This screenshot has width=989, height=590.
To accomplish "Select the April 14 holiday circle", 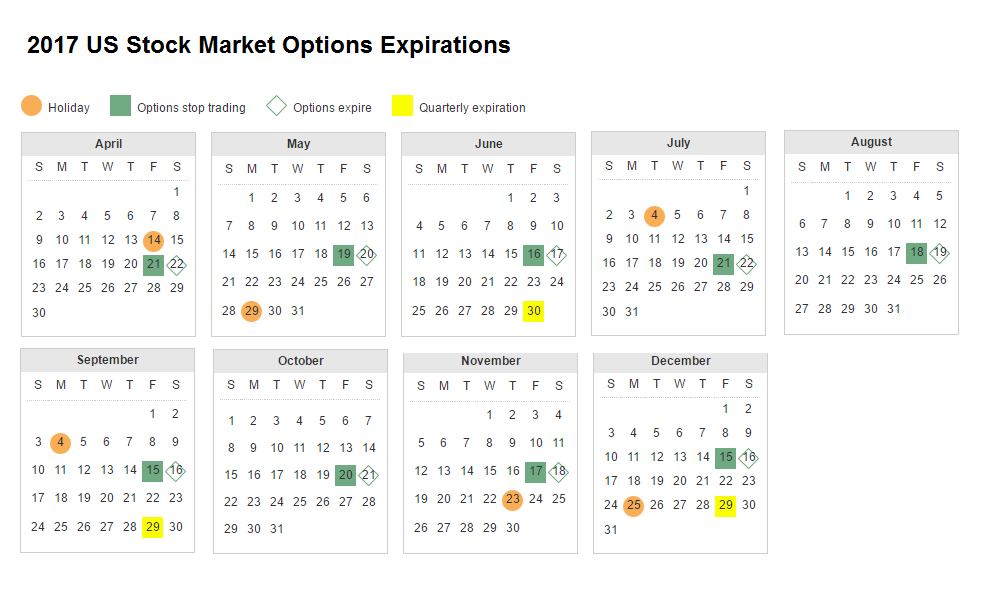I will tap(153, 240).
